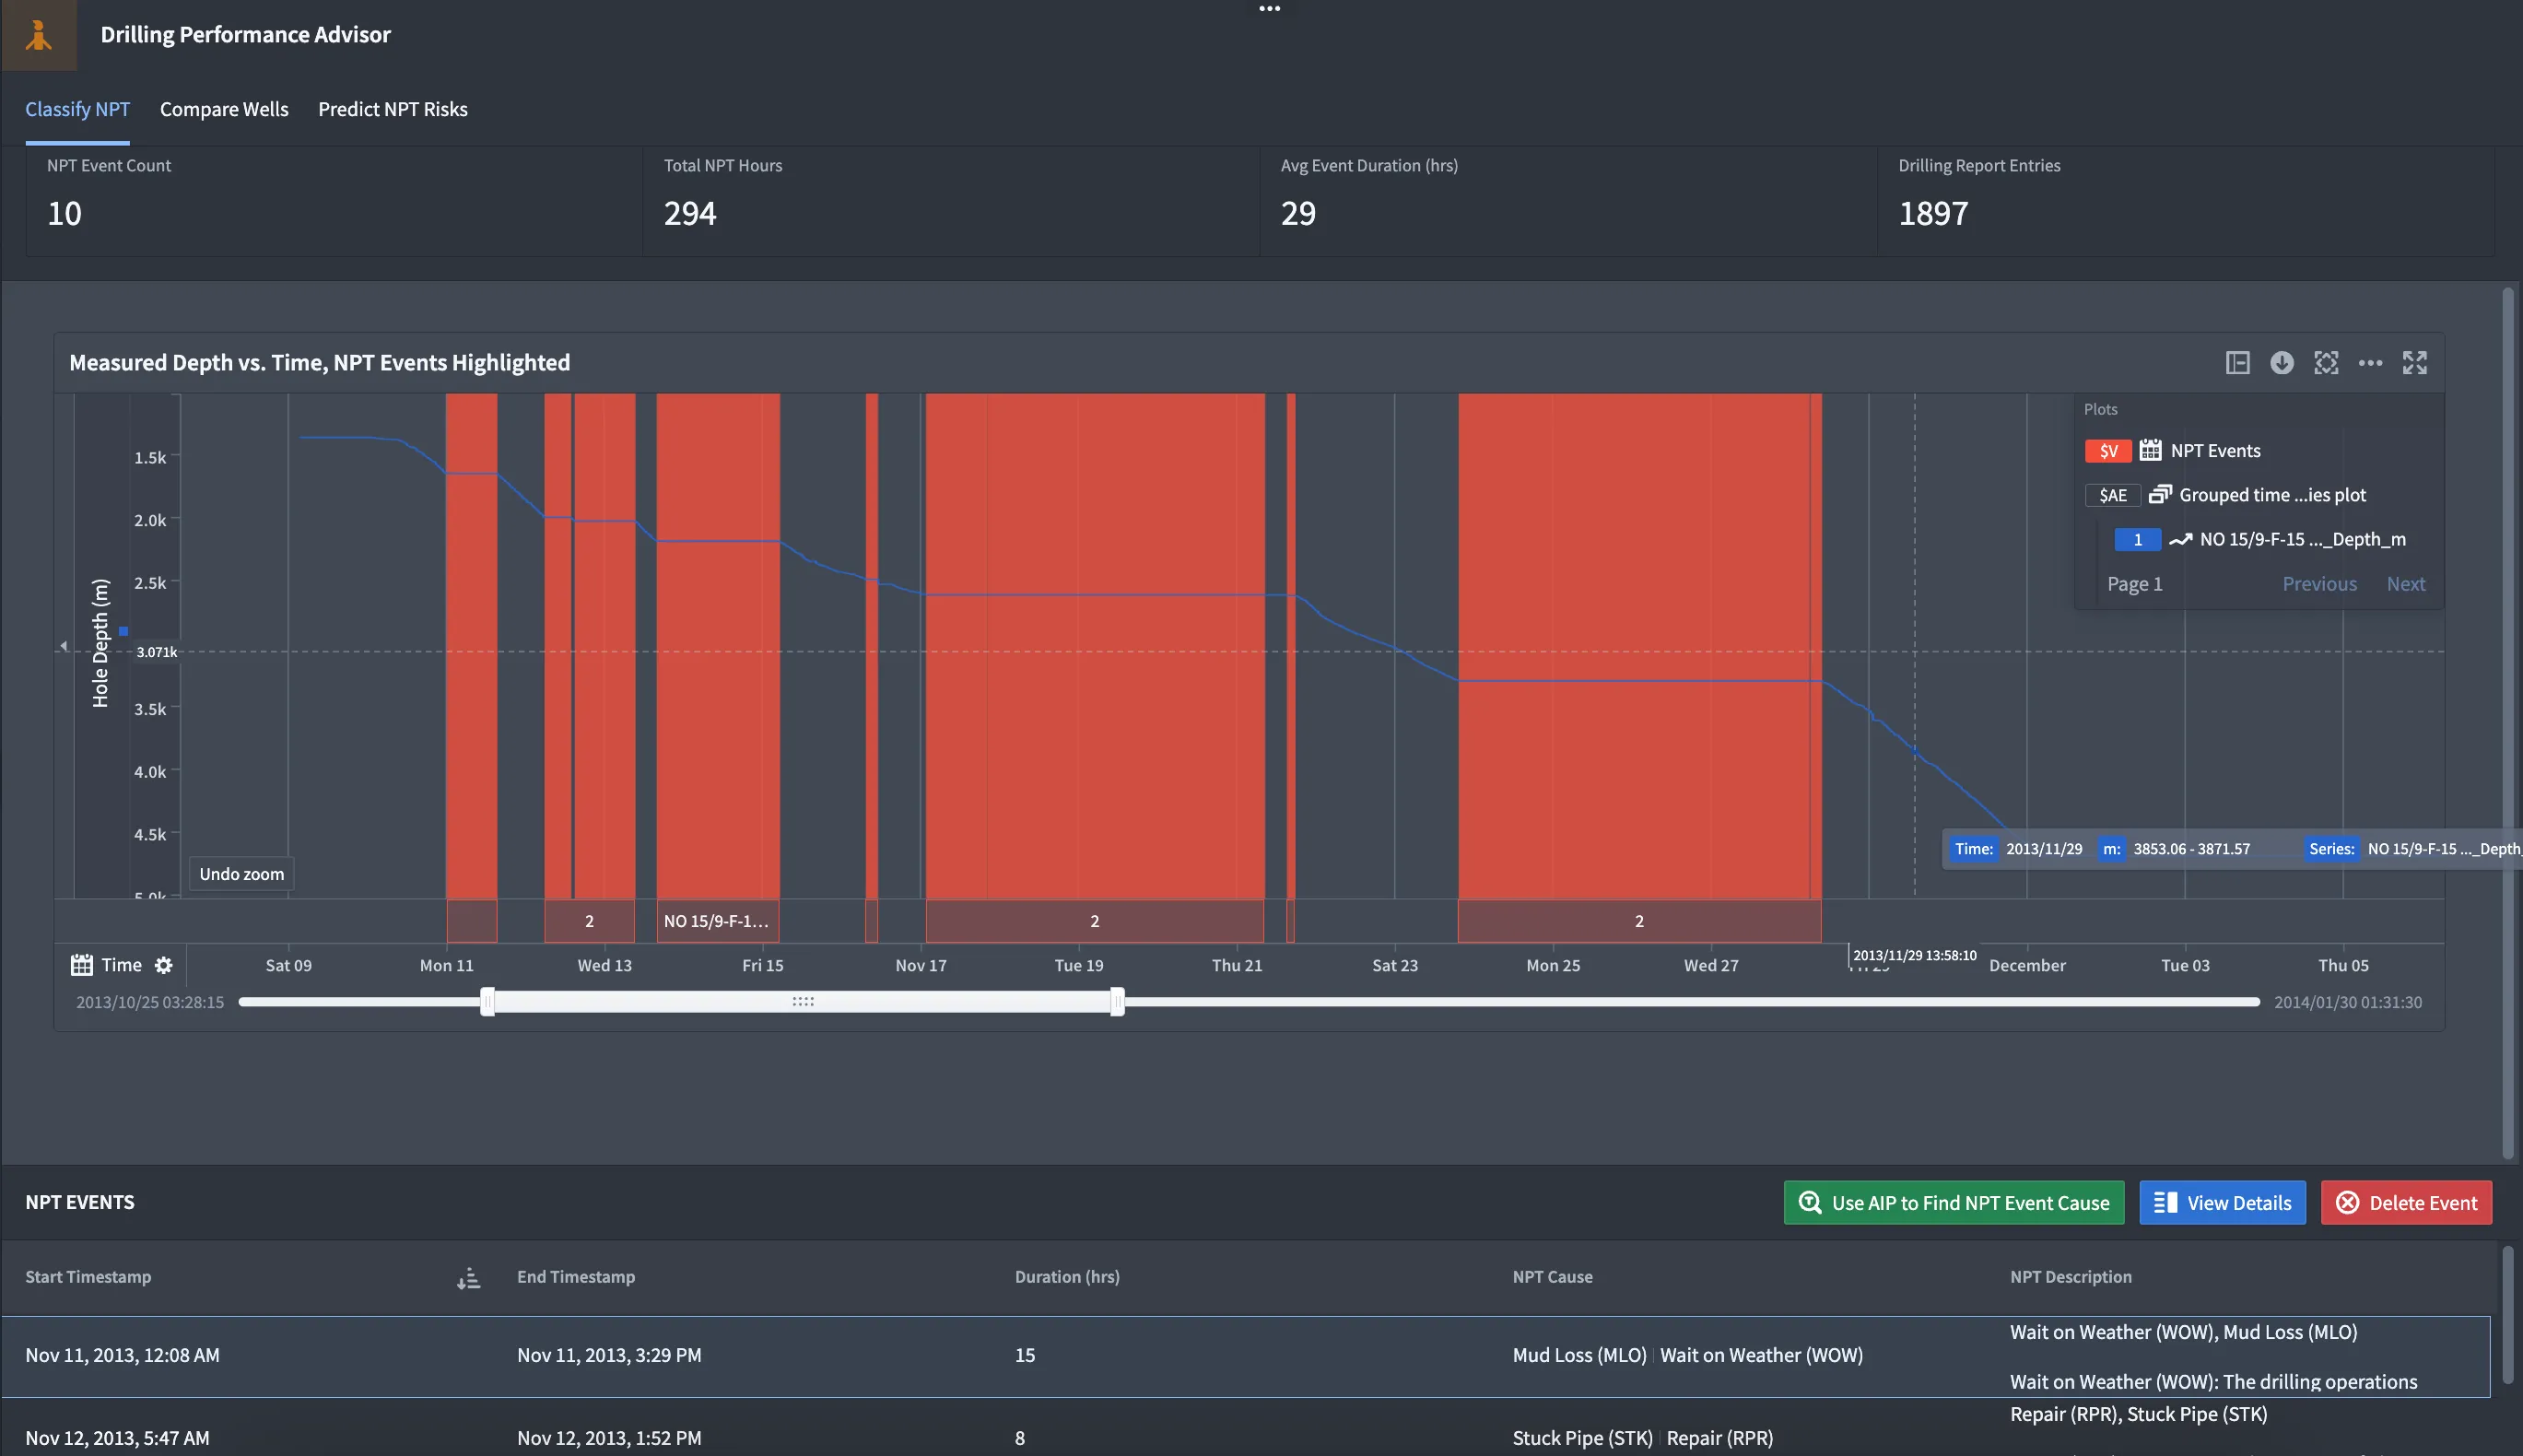
Task: Toggle the chart legend sidebar icon
Action: (2237, 363)
